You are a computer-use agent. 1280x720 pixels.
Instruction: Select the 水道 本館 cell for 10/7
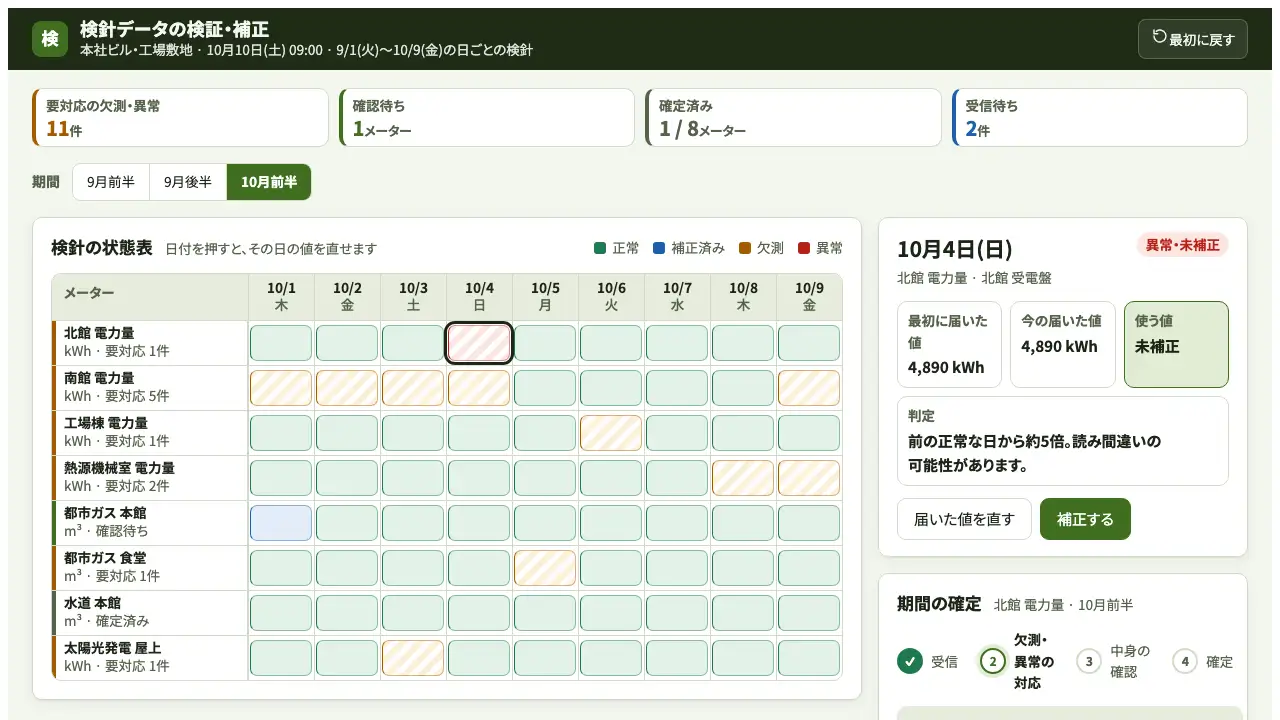pyautogui.click(x=677, y=613)
